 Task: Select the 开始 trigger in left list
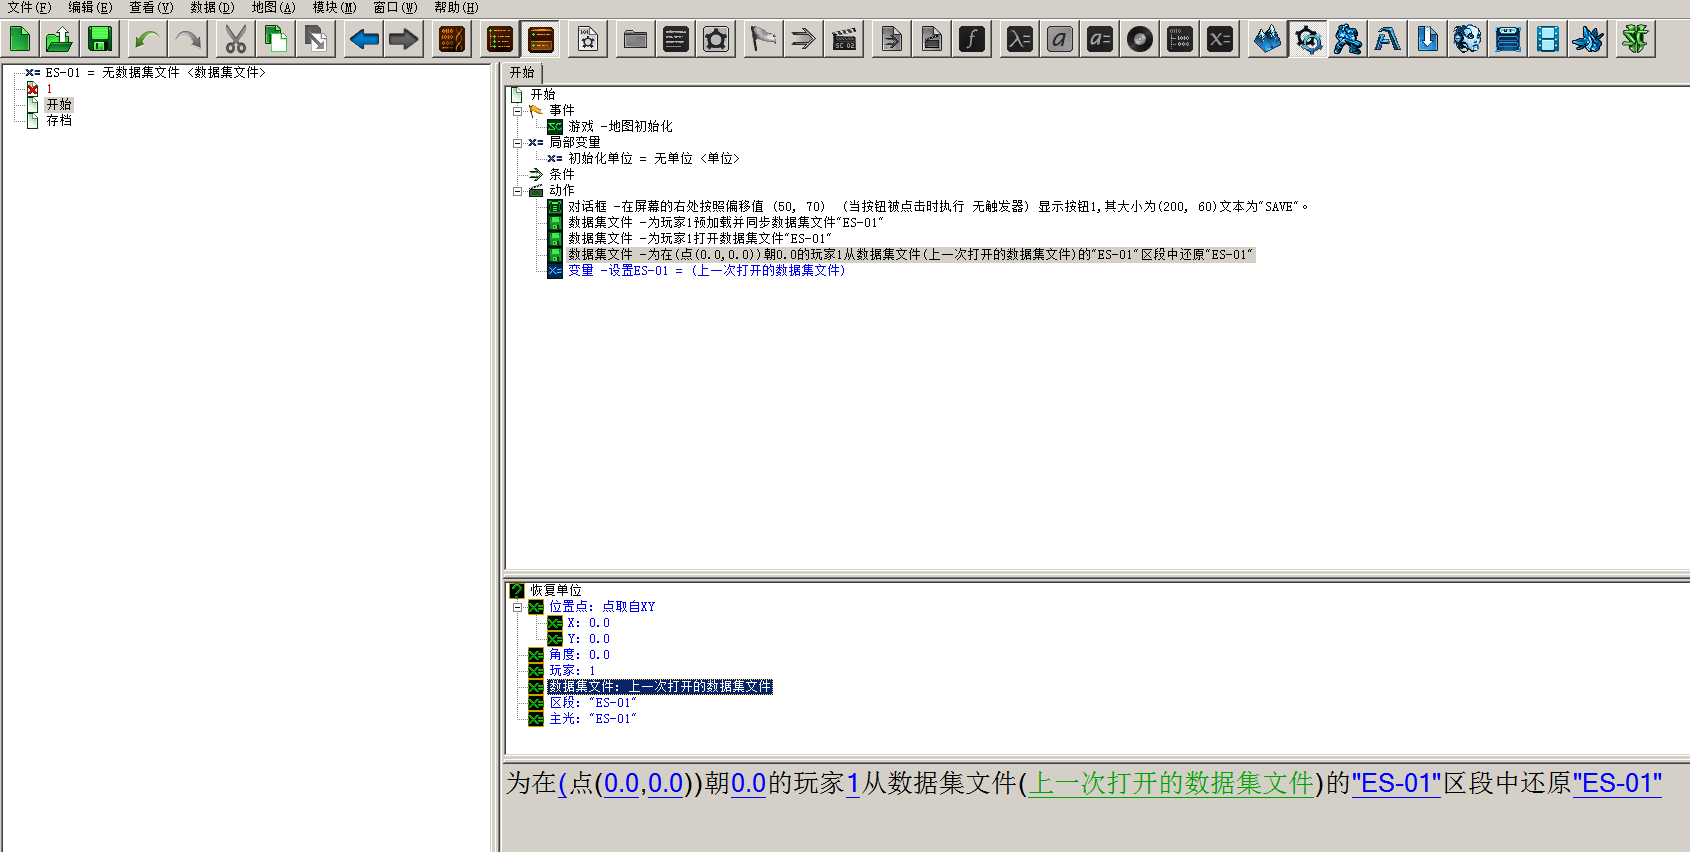59,105
